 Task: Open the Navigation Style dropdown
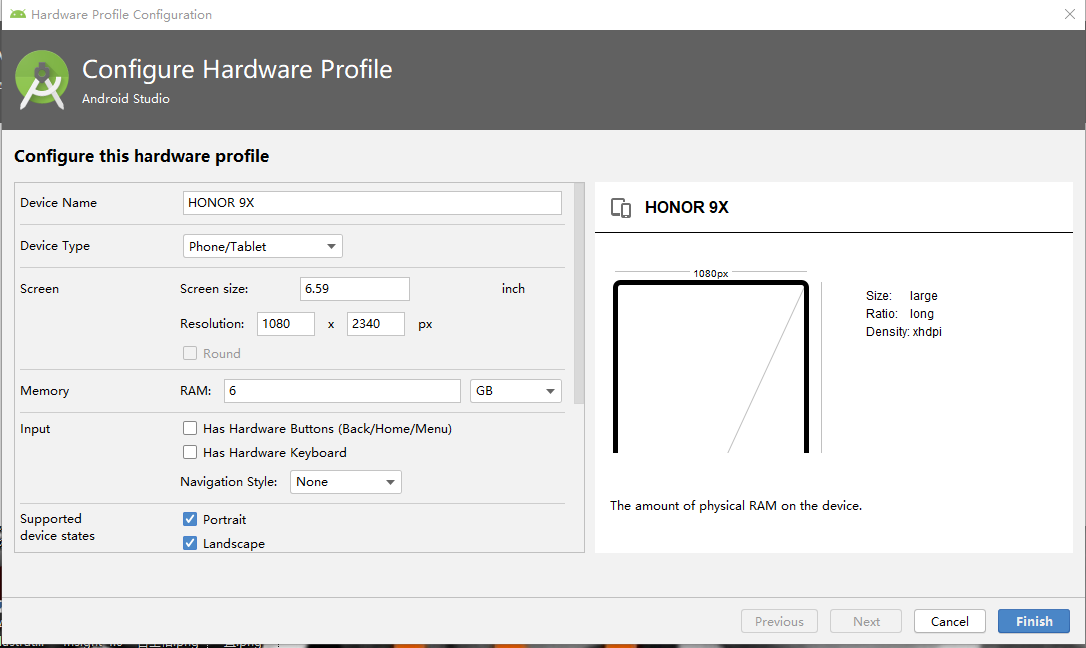pyautogui.click(x=346, y=482)
